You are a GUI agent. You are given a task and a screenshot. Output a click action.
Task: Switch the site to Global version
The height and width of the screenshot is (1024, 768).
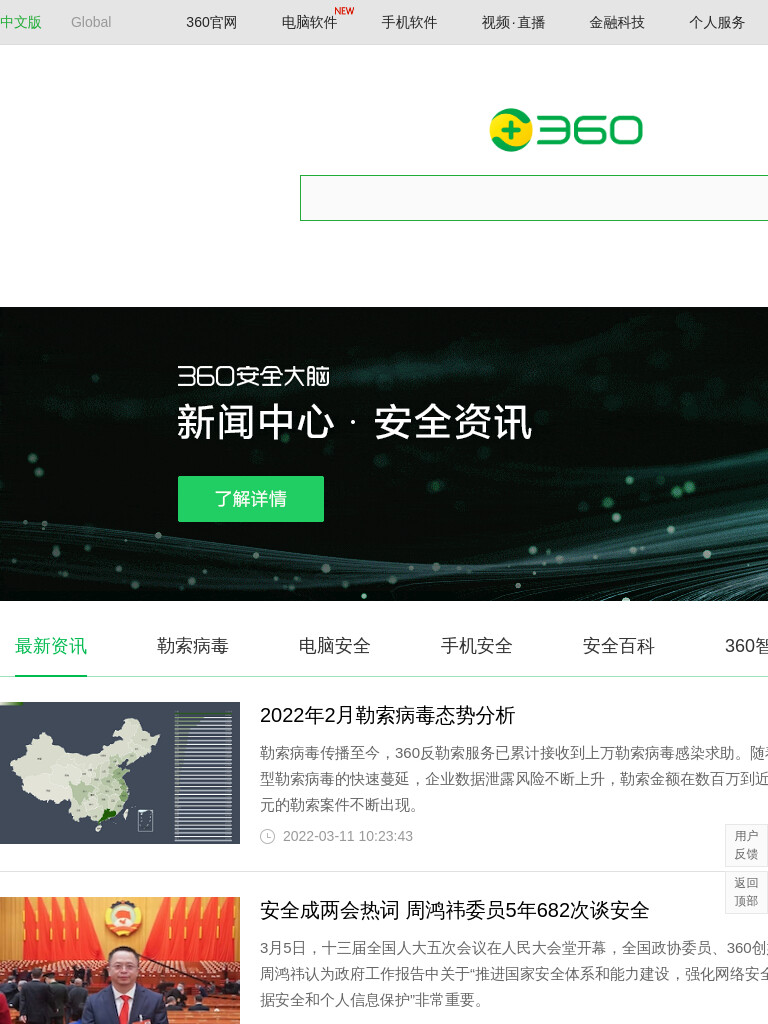point(91,22)
